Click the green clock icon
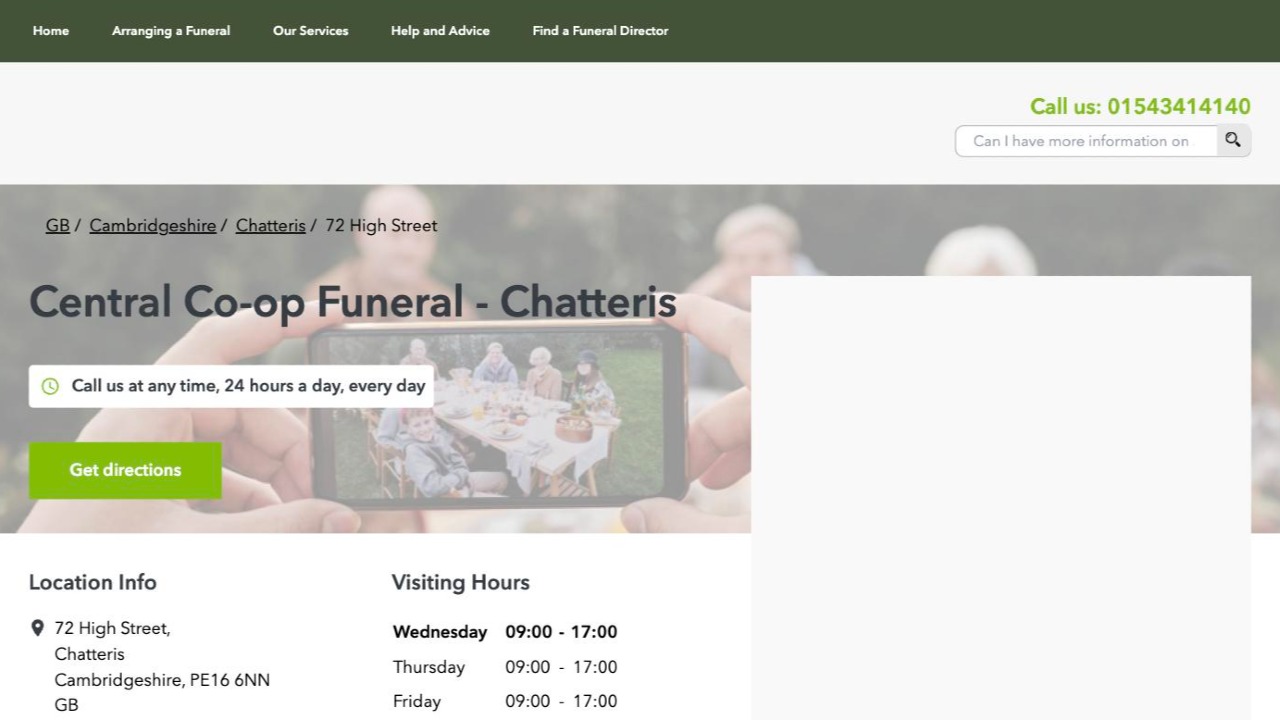 tap(50, 386)
